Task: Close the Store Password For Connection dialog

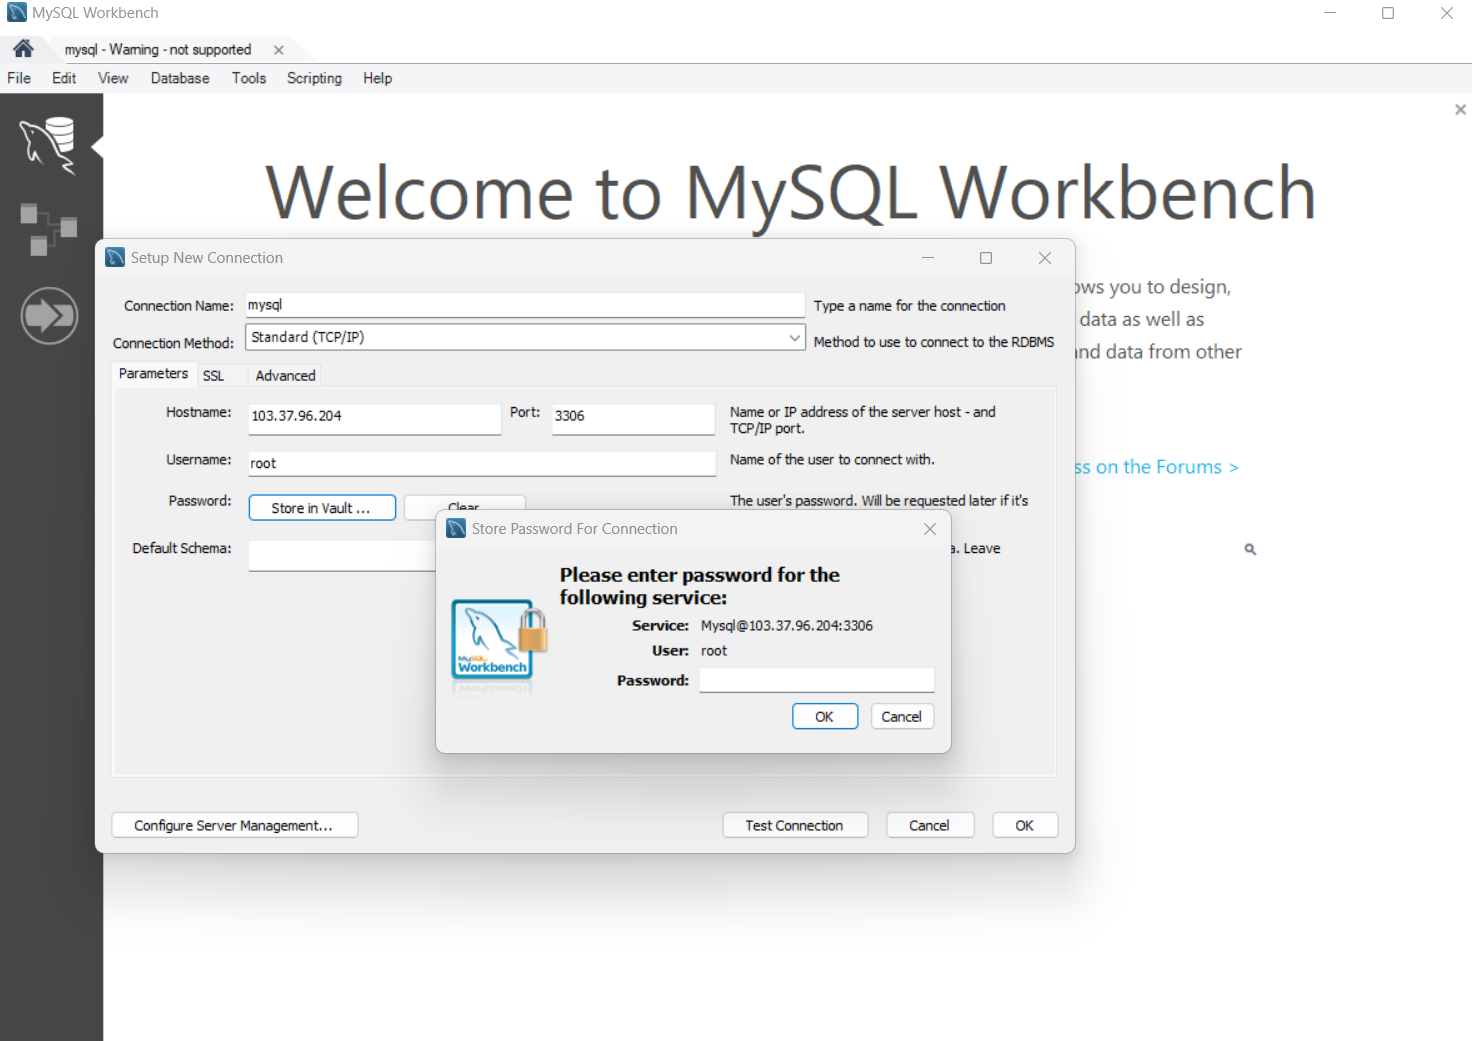Action: (930, 529)
